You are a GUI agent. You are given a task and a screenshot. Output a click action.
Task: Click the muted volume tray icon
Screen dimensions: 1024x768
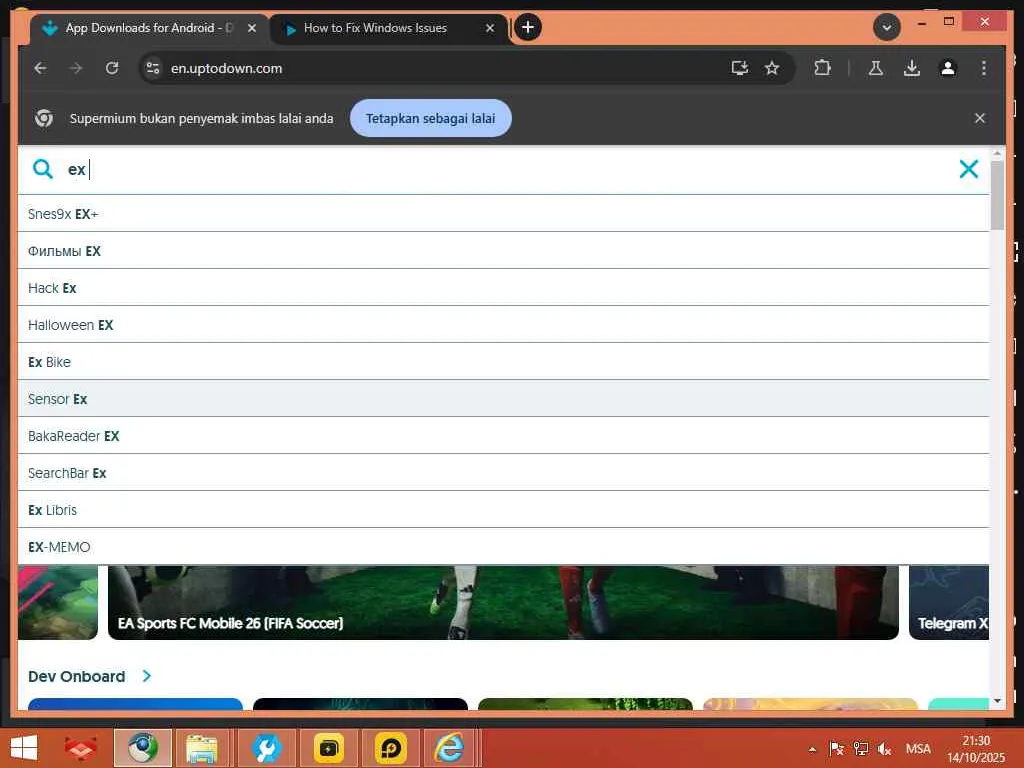pos(884,749)
